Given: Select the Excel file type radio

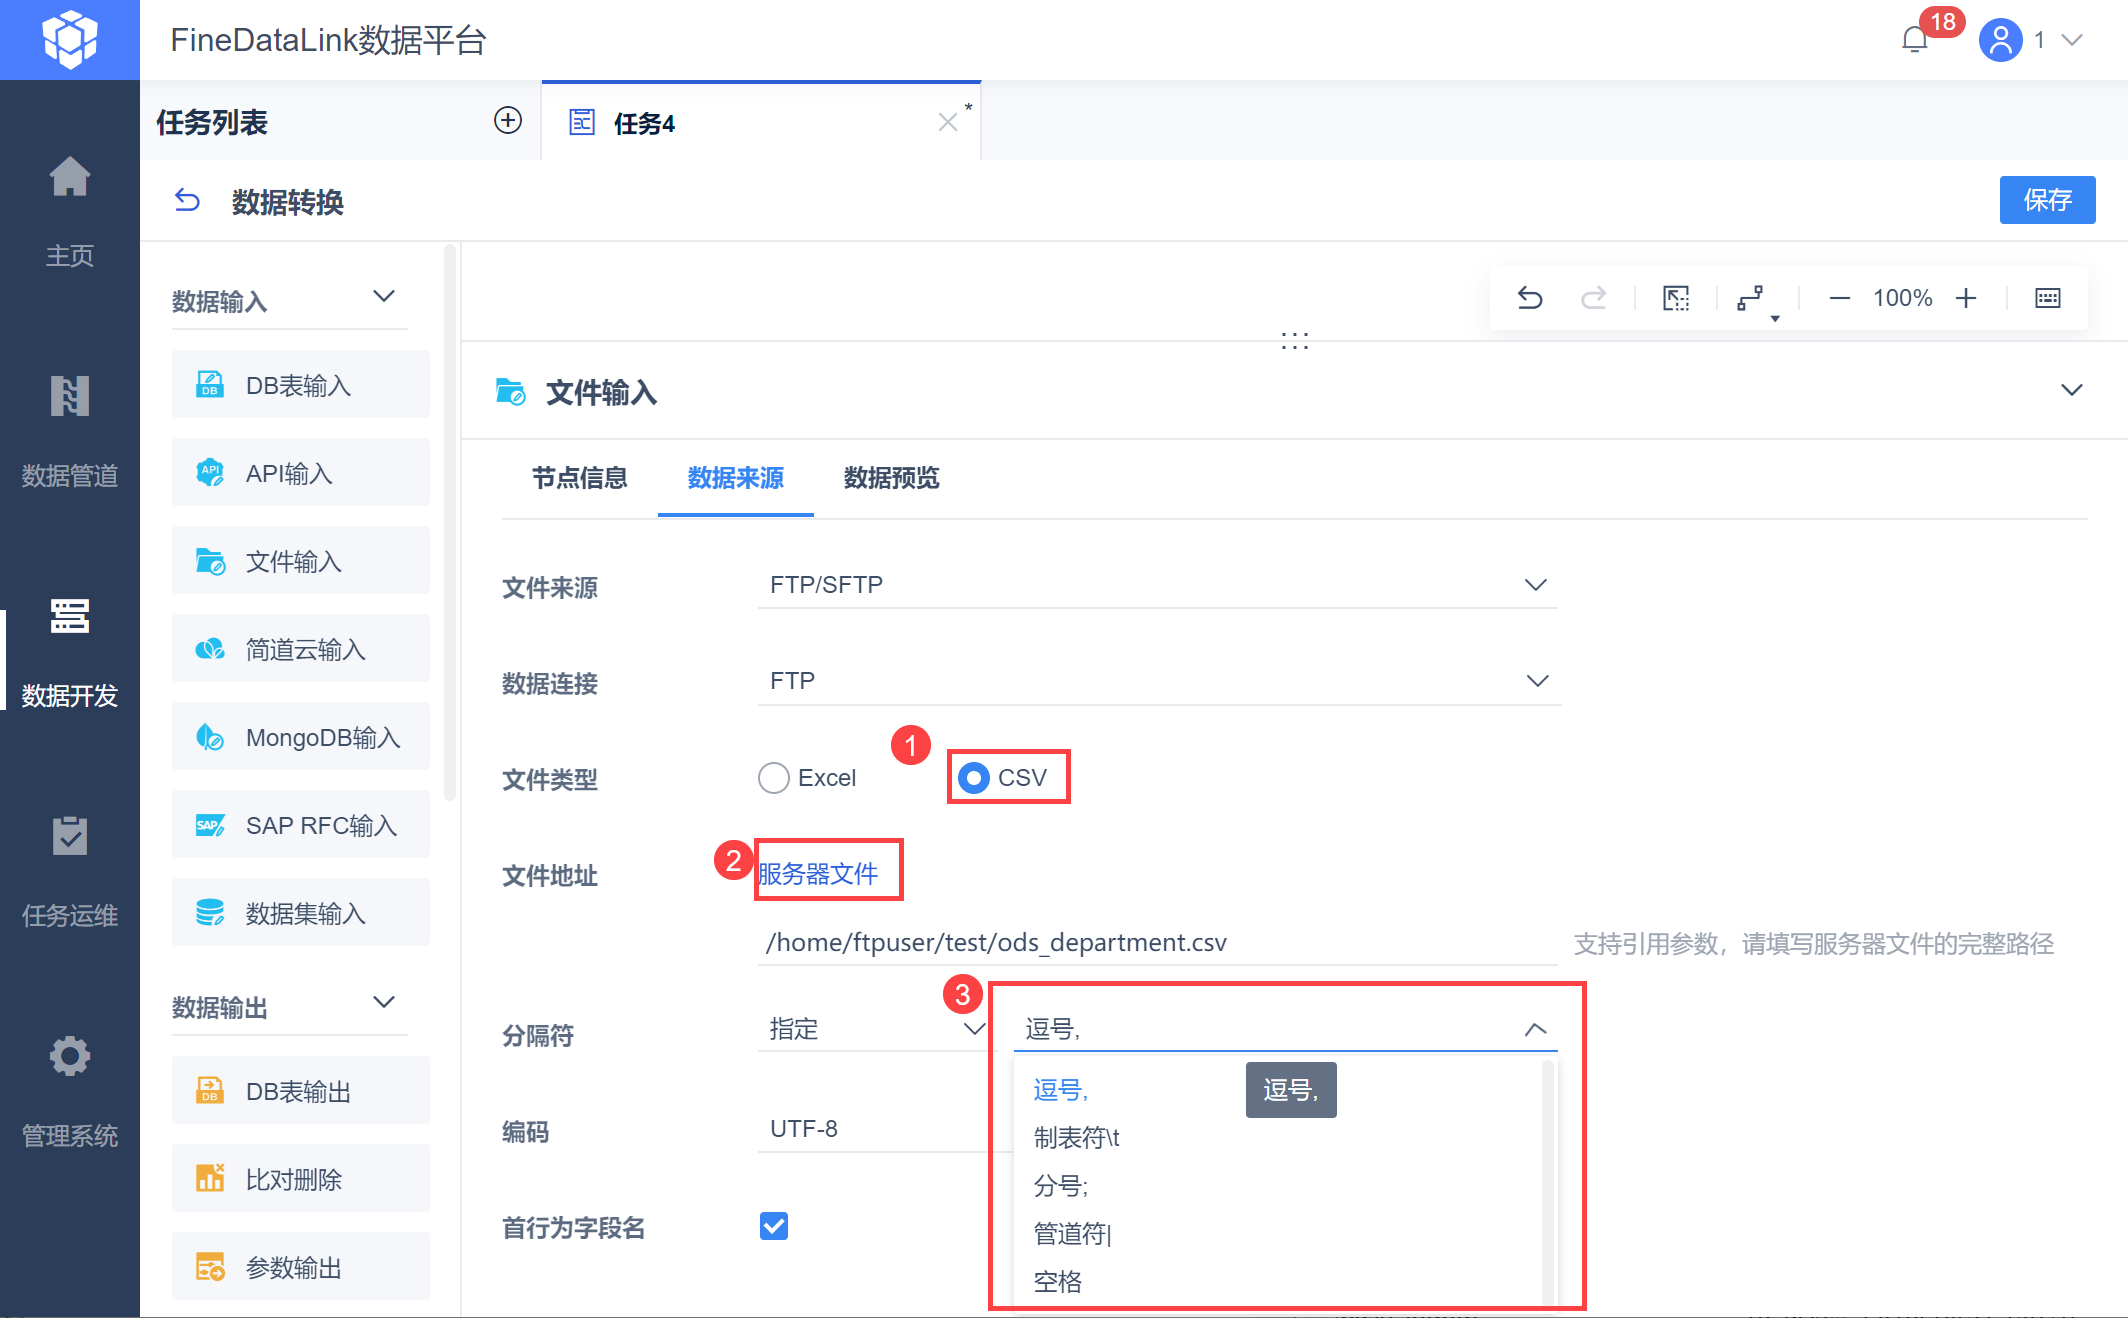Looking at the screenshot, I should tap(774, 778).
